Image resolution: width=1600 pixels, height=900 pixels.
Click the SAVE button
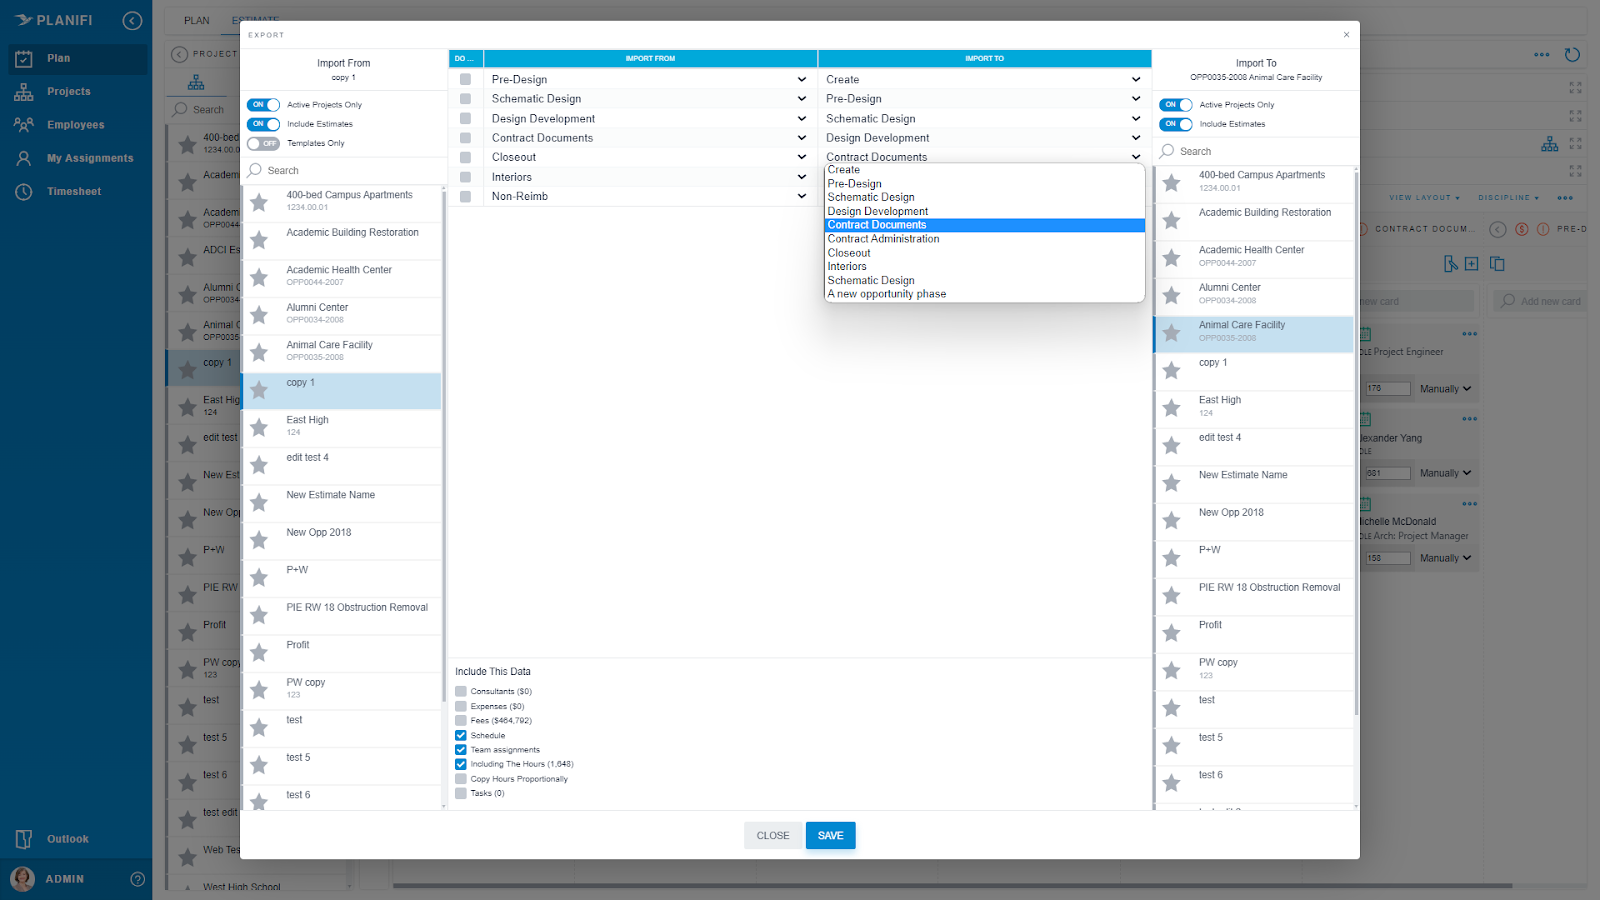coord(830,835)
